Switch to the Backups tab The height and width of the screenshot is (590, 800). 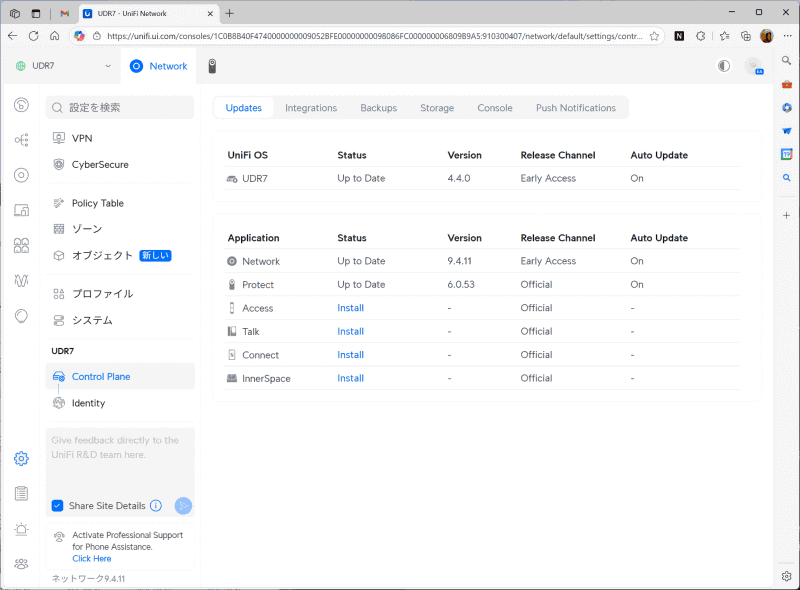(378, 108)
